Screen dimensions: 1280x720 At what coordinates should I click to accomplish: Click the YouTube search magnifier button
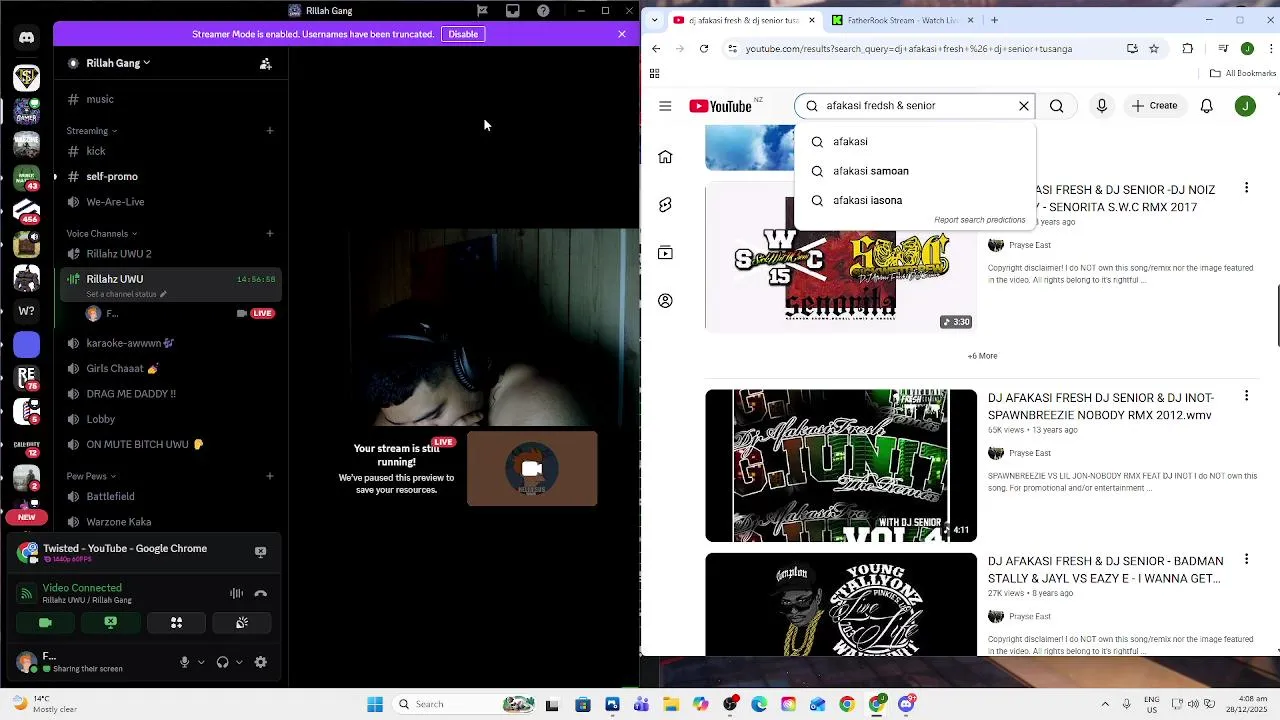(1056, 106)
